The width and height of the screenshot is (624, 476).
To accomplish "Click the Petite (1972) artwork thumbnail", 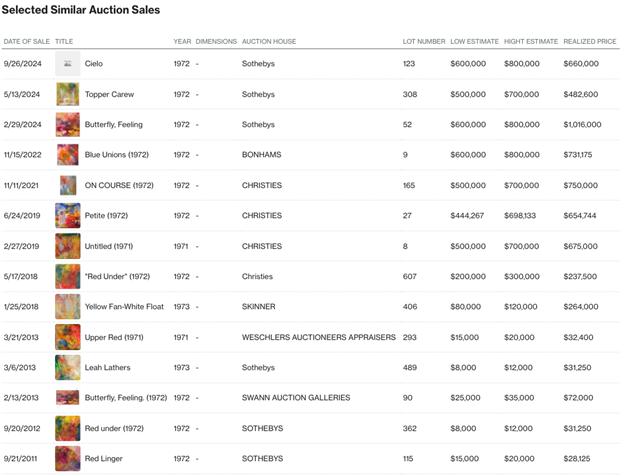I will click(68, 215).
